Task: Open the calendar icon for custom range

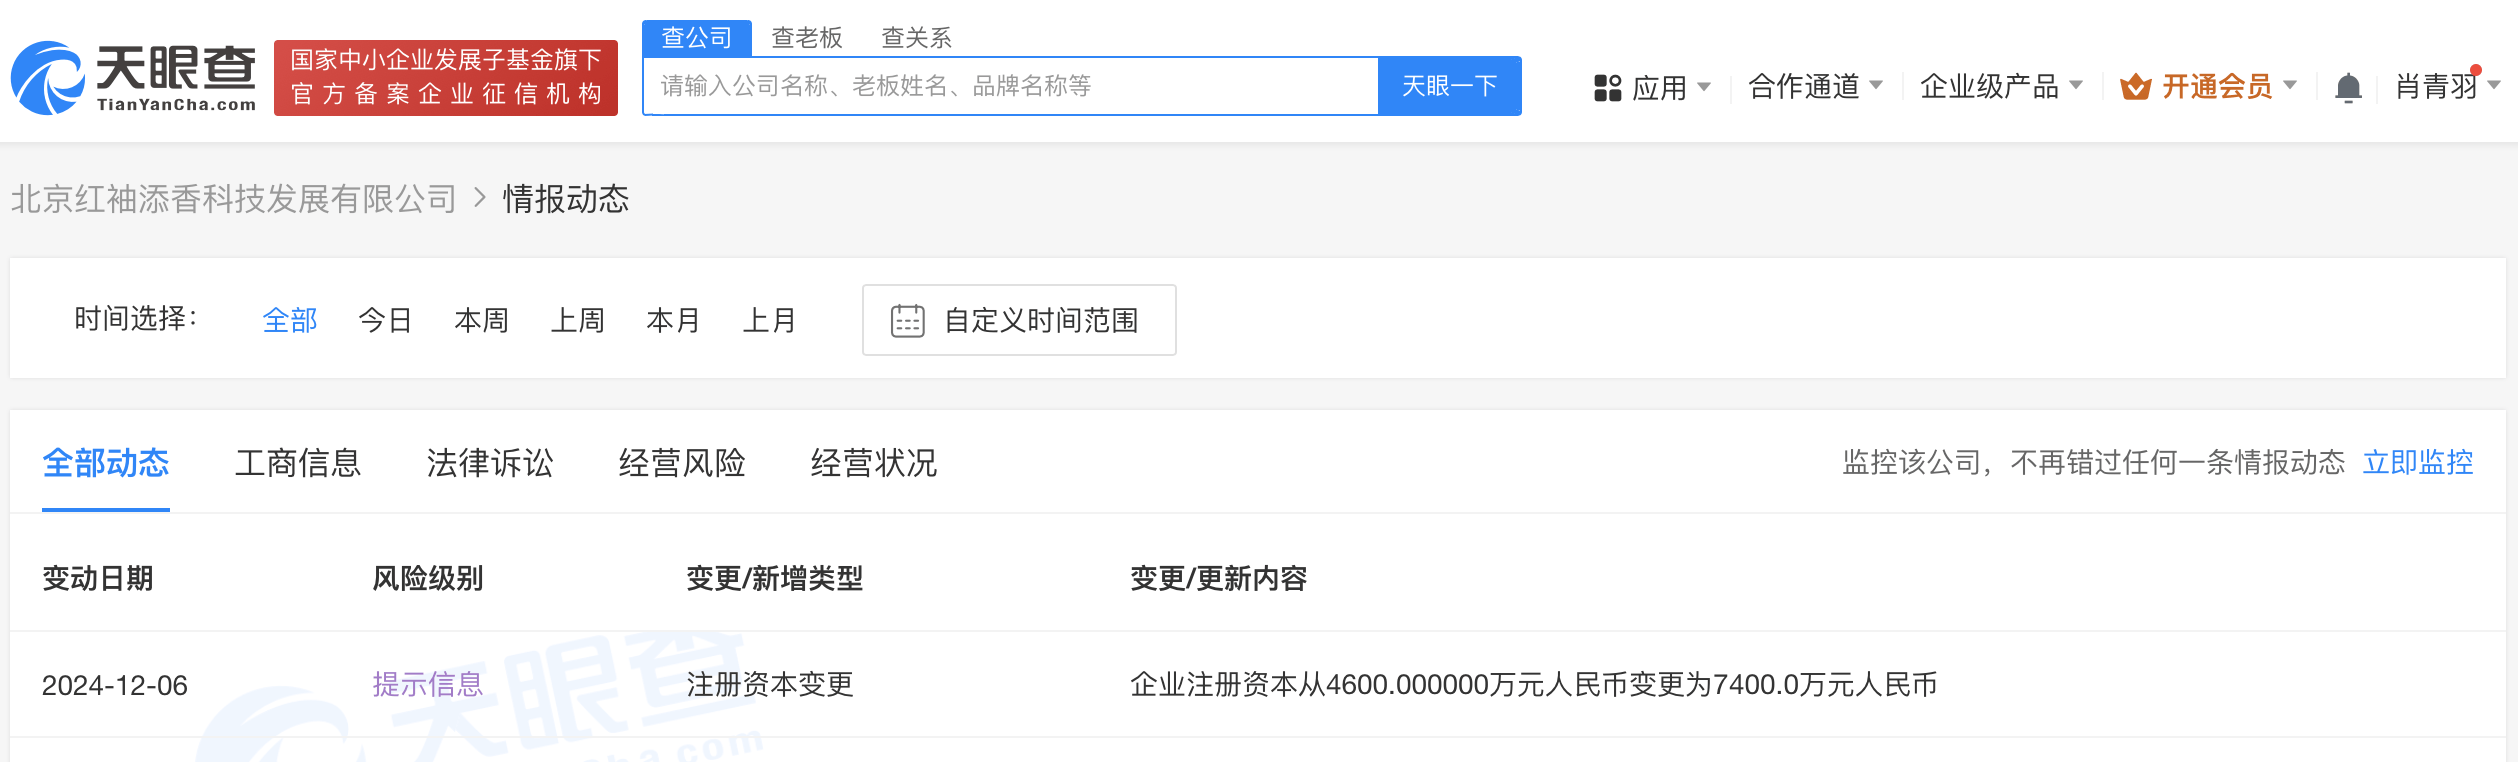Action: click(908, 321)
